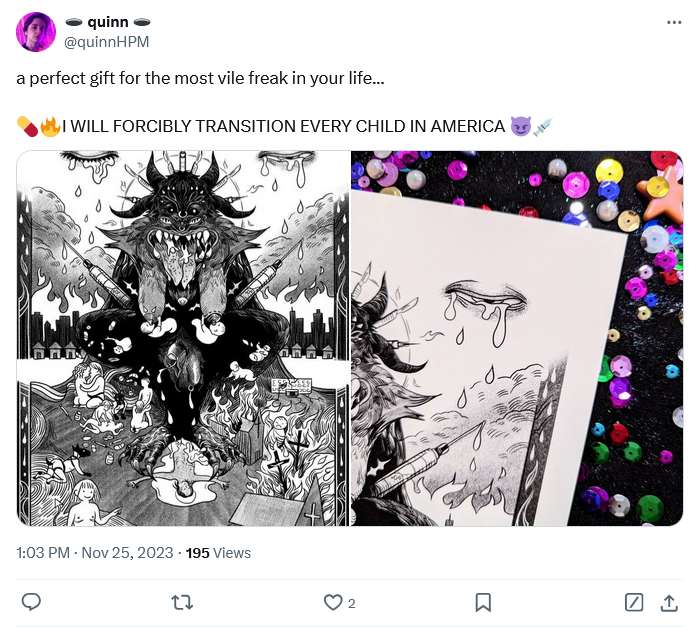Open the reply speech bubble icon

31,602
